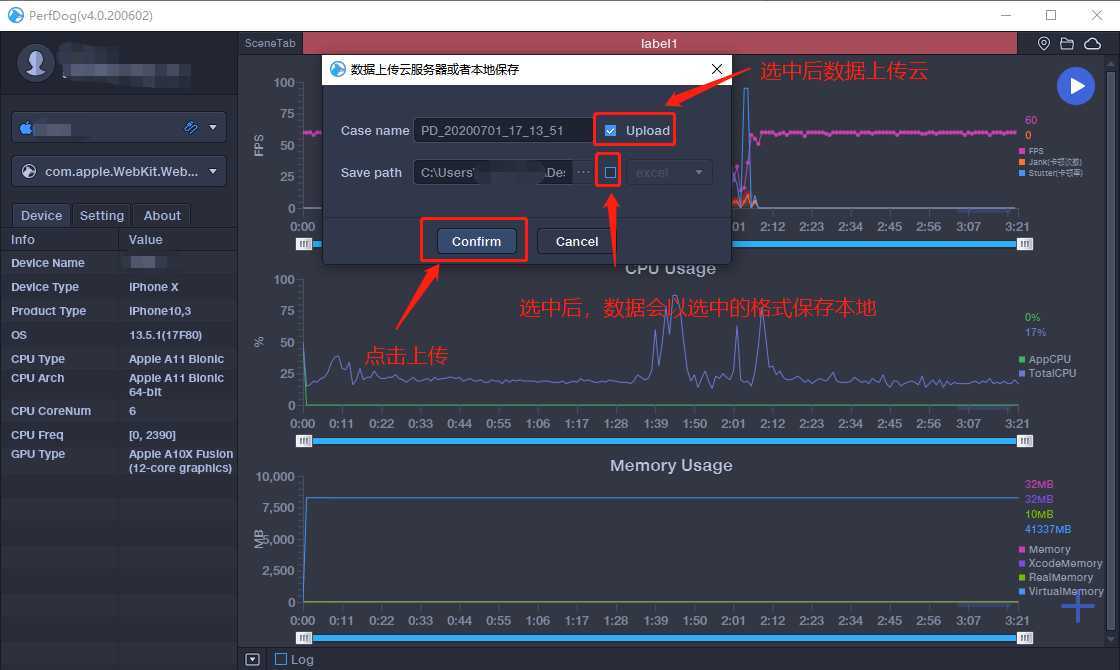Image resolution: width=1120 pixels, height=670 pixels.
Task: Close the upload dialog with the X
Action: (x=717, y=69)
